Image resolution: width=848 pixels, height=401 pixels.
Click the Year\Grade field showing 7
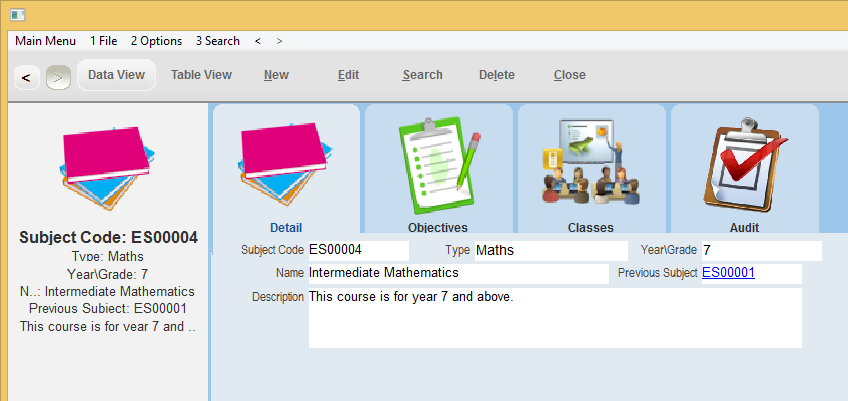click(x=761, y=251)
